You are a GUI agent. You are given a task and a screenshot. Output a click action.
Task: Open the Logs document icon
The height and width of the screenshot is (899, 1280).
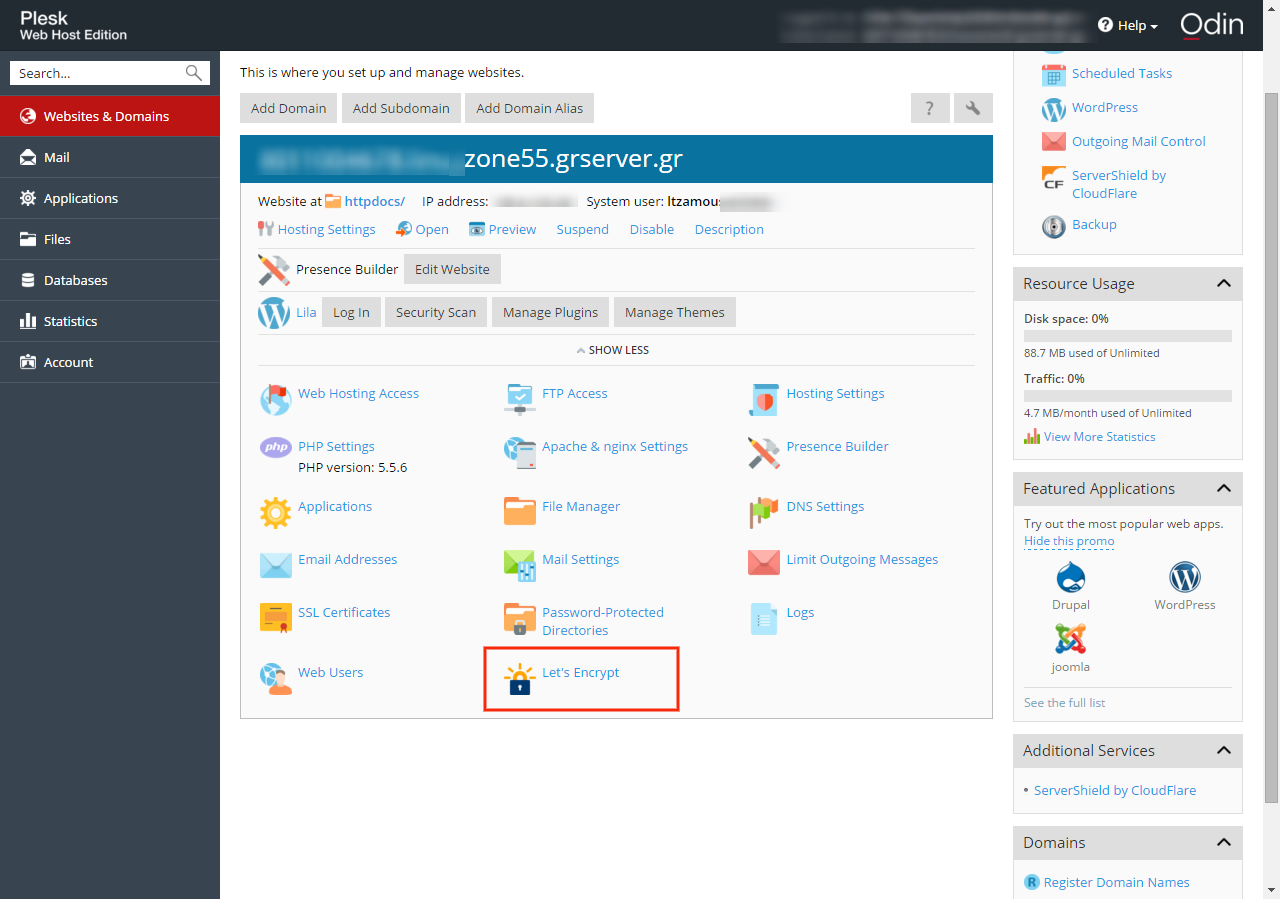(x=764, y=618)
